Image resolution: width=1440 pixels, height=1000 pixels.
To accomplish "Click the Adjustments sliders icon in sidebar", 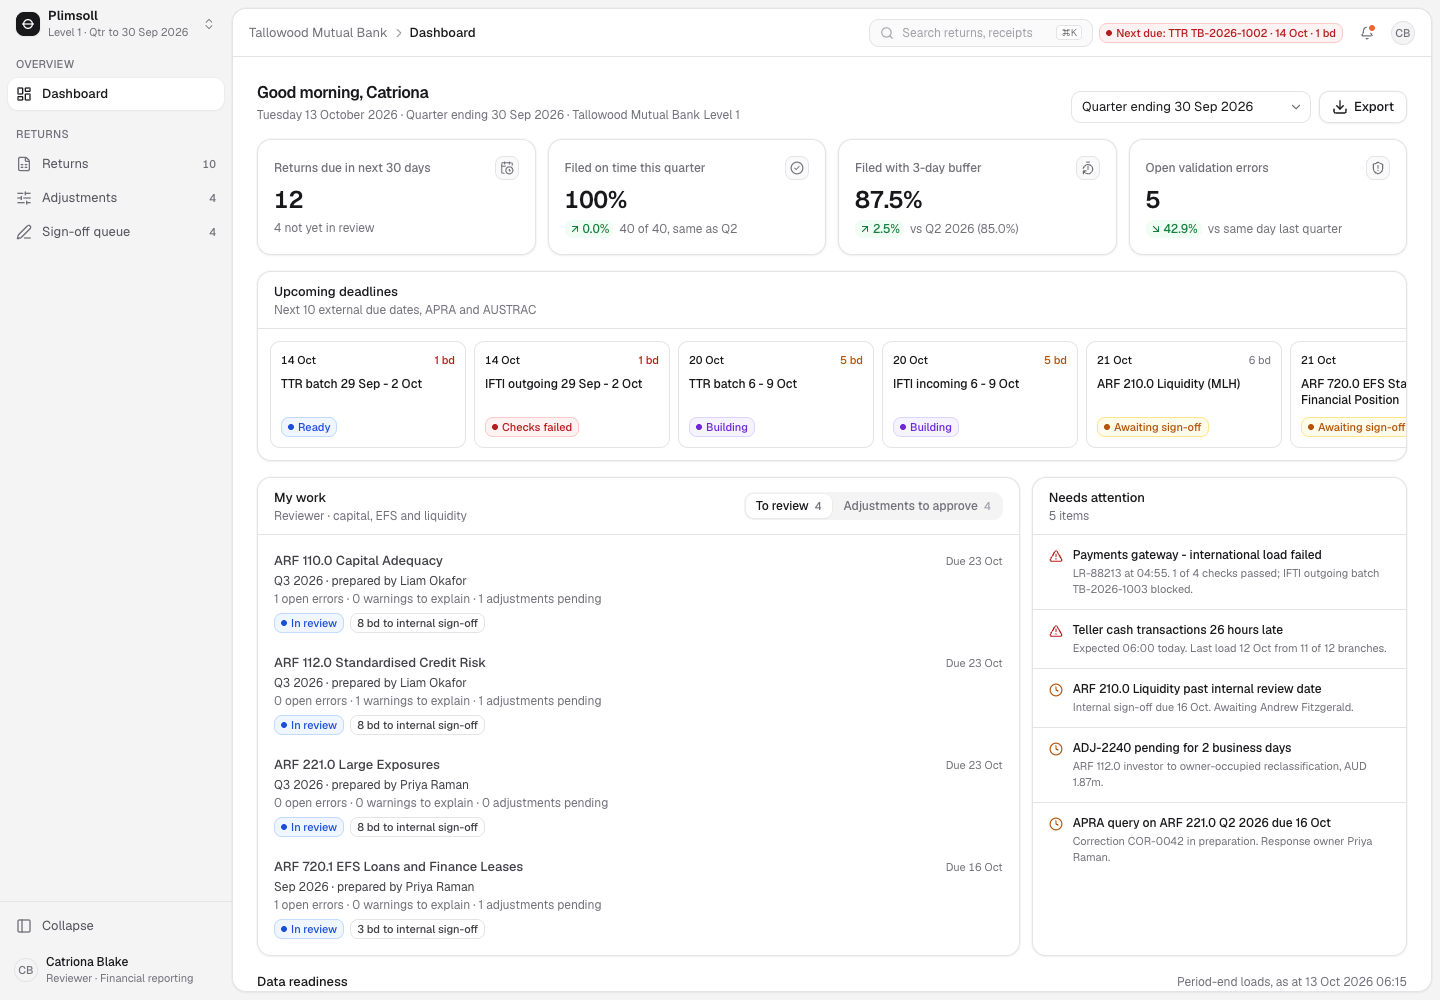I will [x=24, y=198].
